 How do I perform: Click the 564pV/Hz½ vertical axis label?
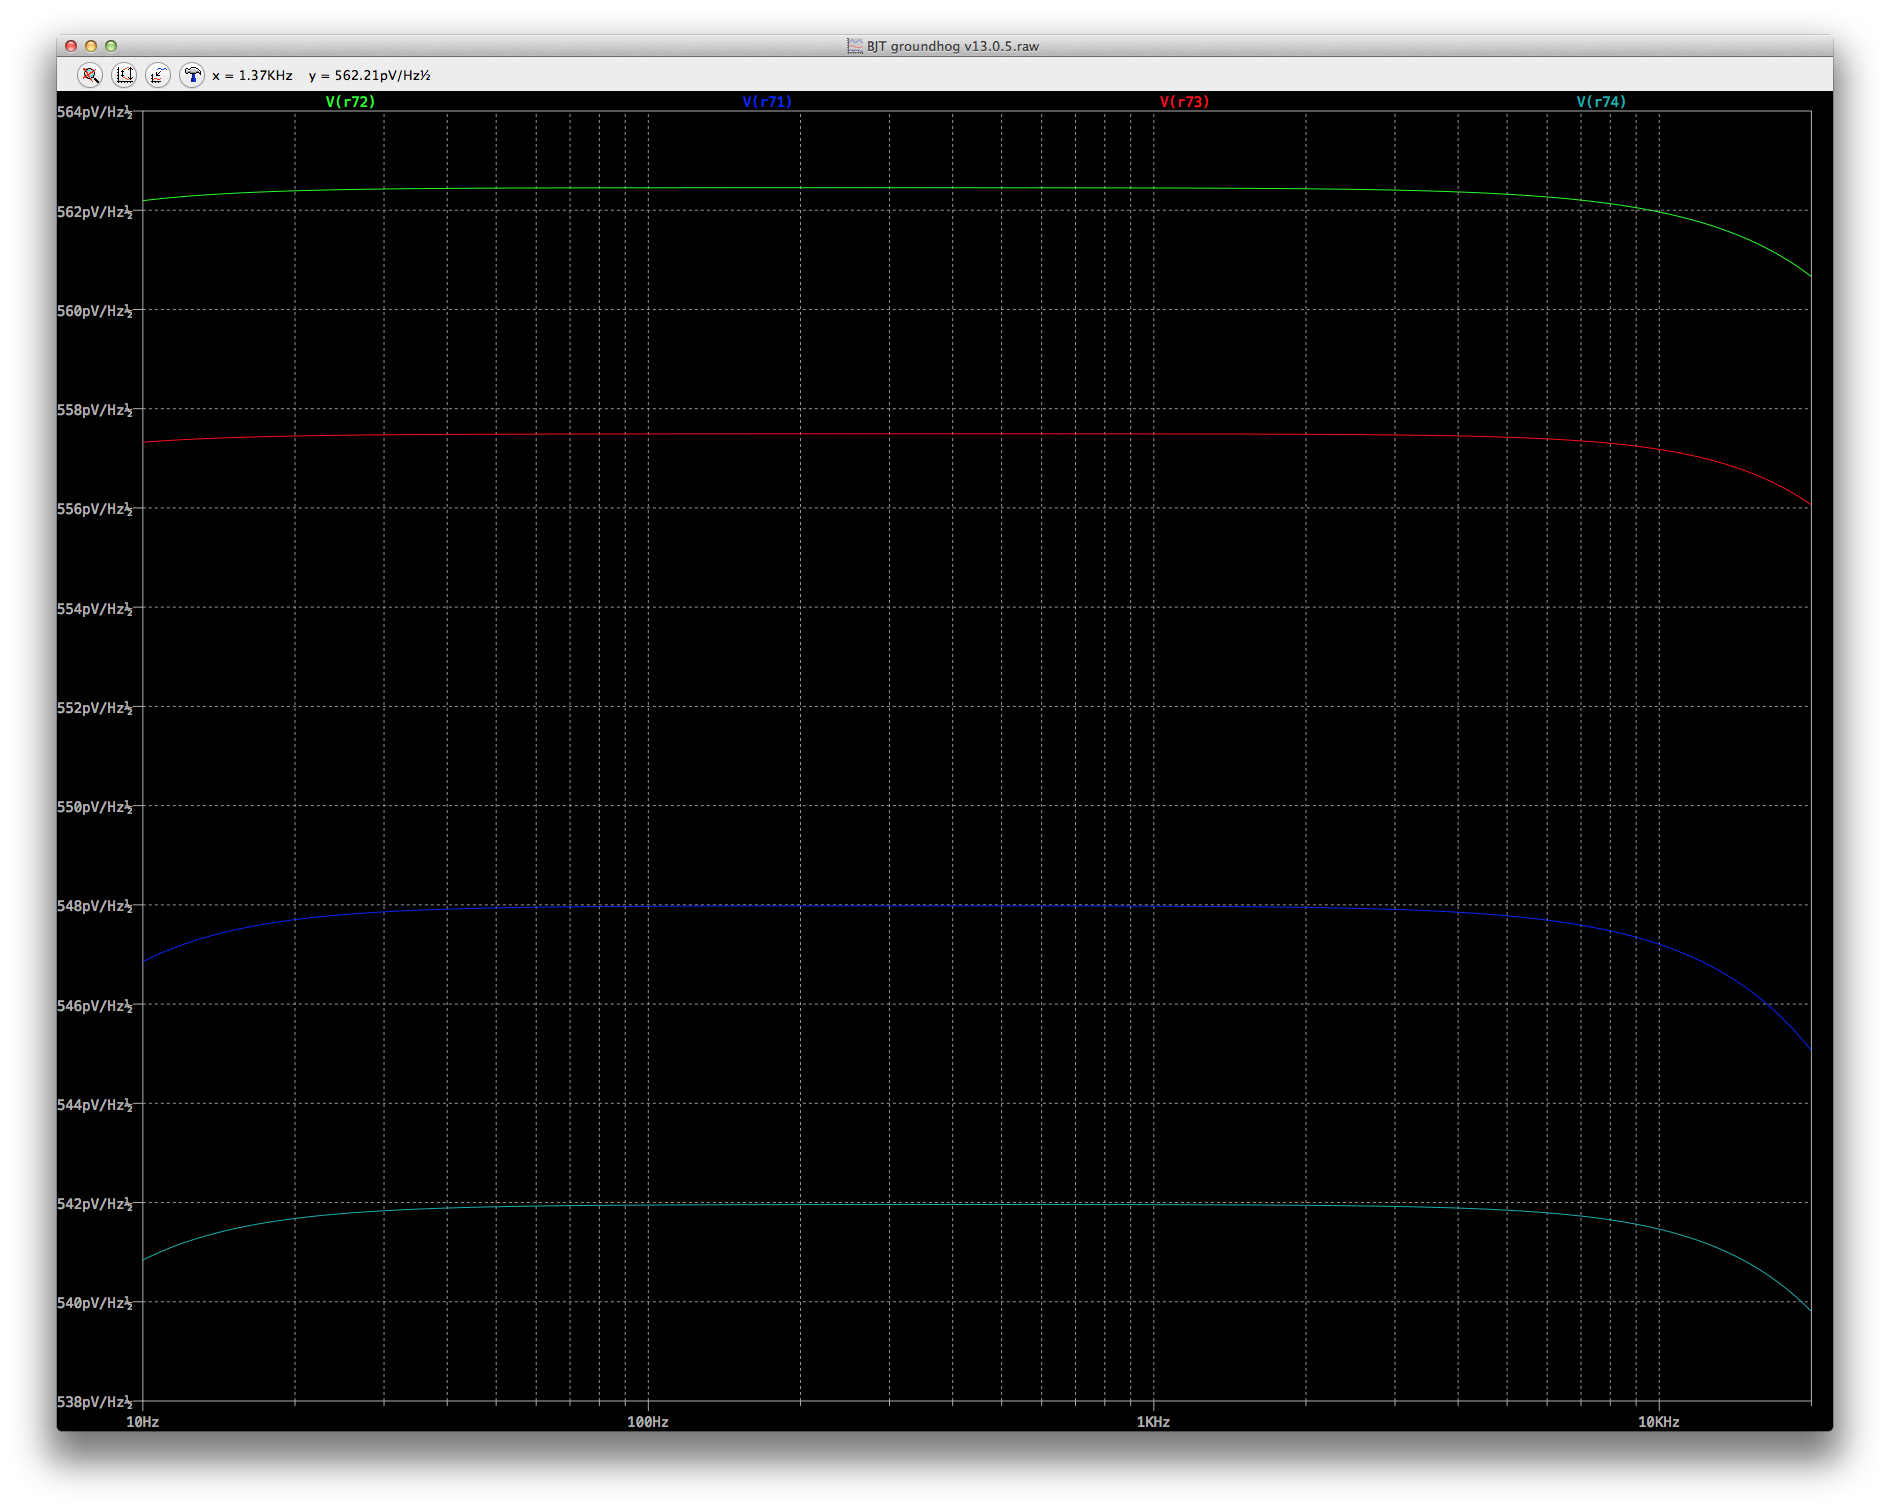coord(95,112)
